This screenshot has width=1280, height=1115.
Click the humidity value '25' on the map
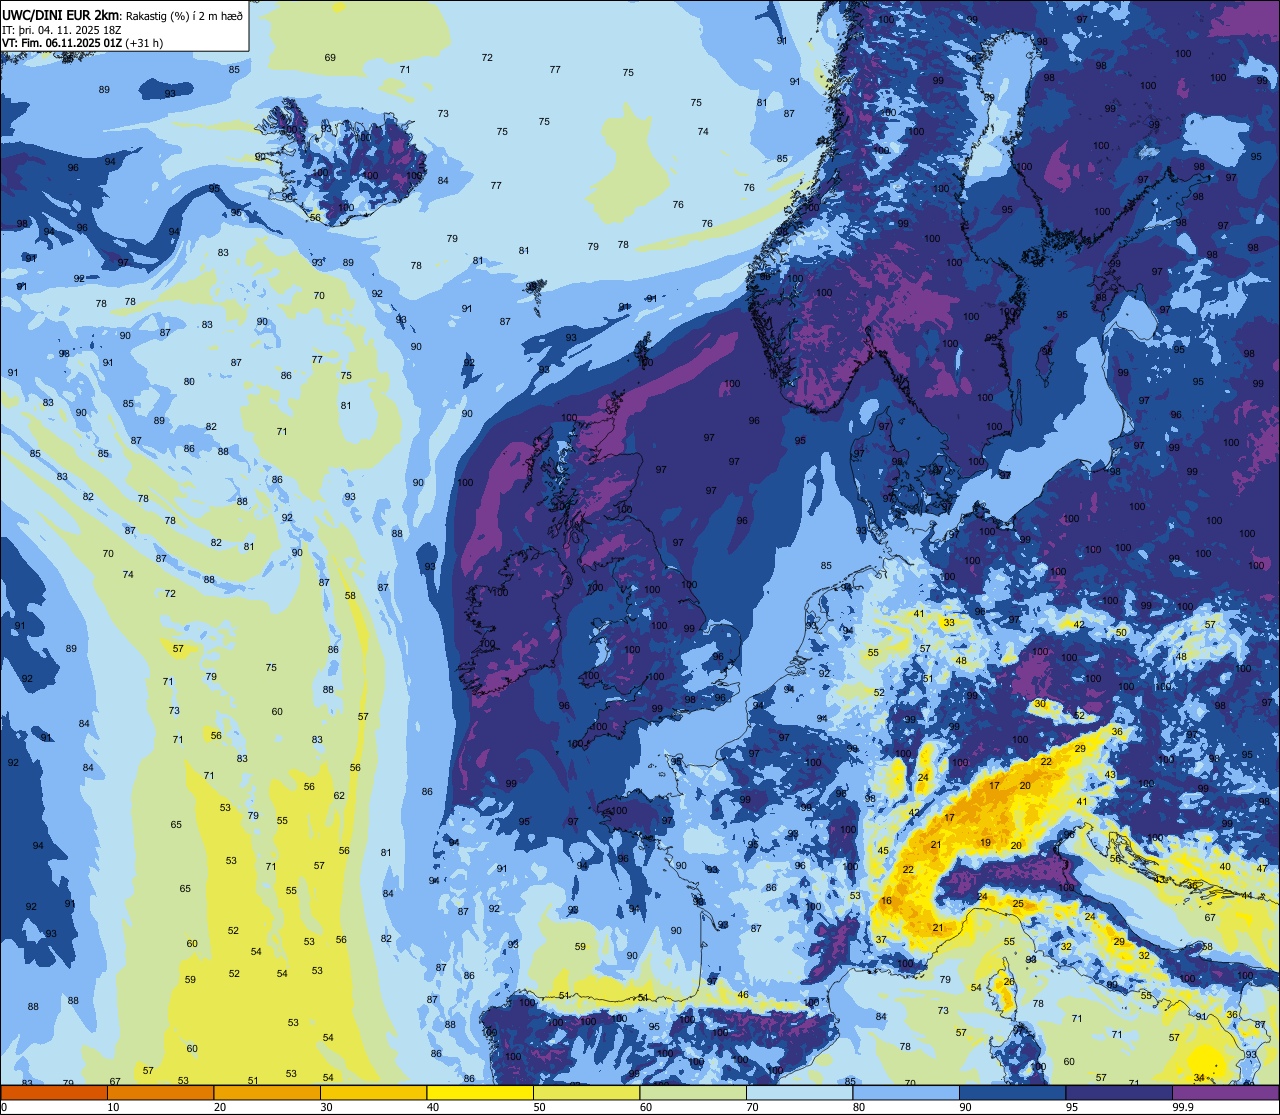(1018, 903)
